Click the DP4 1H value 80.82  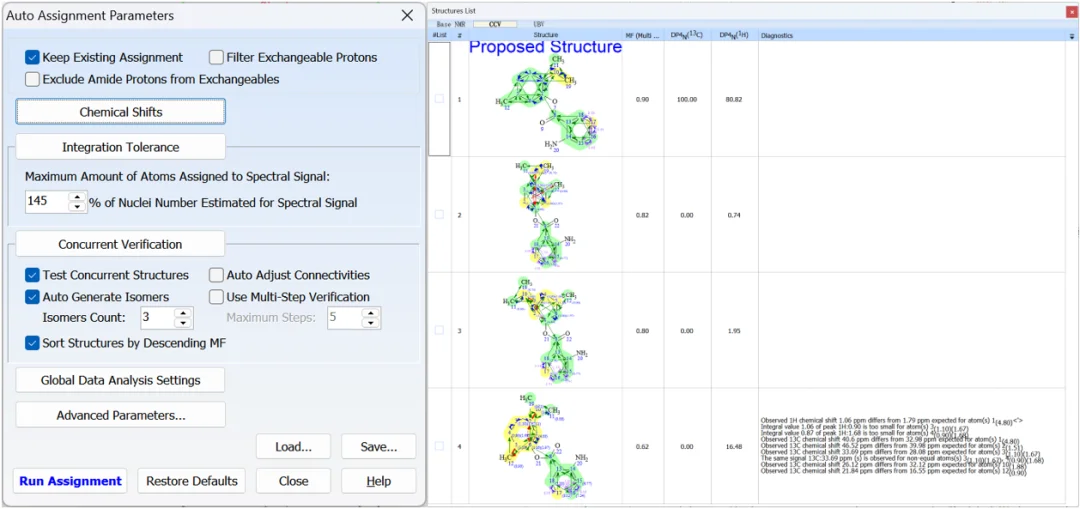coord(734,99)
